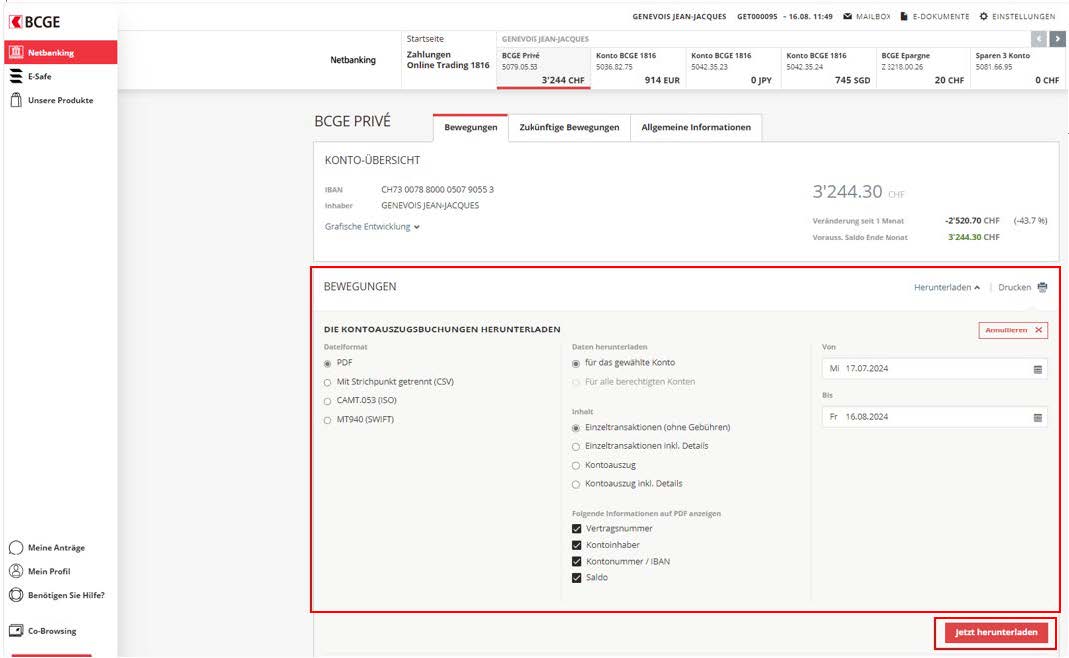Click the Drucken printer icon
Viewport: 1069px width, 658px height.
click(1042, 287)
